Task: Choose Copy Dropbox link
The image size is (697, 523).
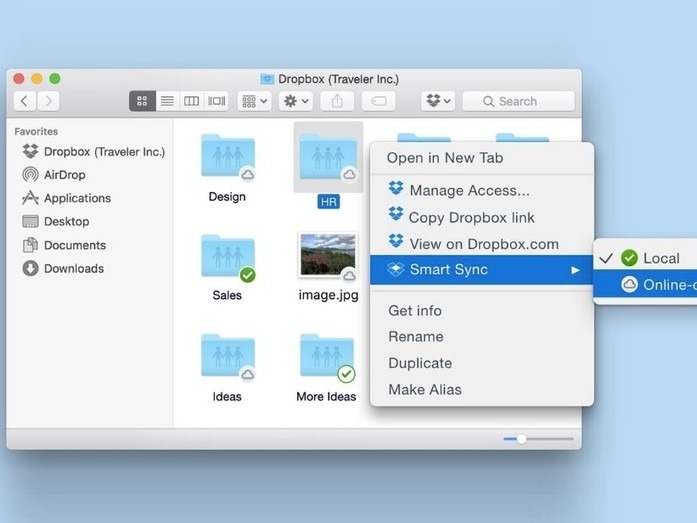Action: pyautogui.click(x=482, y=217)
